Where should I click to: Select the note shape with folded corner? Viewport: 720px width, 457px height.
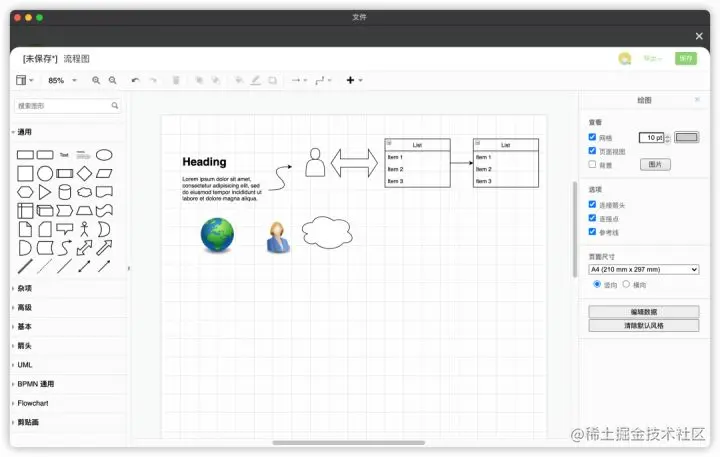pyautogui.click(x=25, y=229)
